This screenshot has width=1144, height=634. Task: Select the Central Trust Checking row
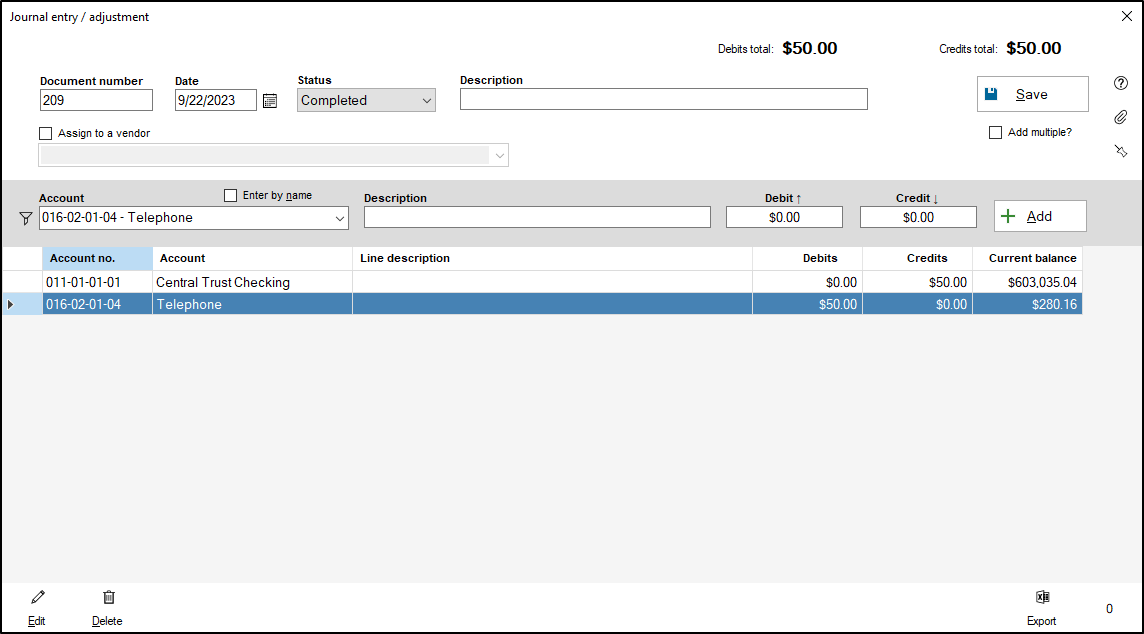pyautogui.click(x=223, y=282)
